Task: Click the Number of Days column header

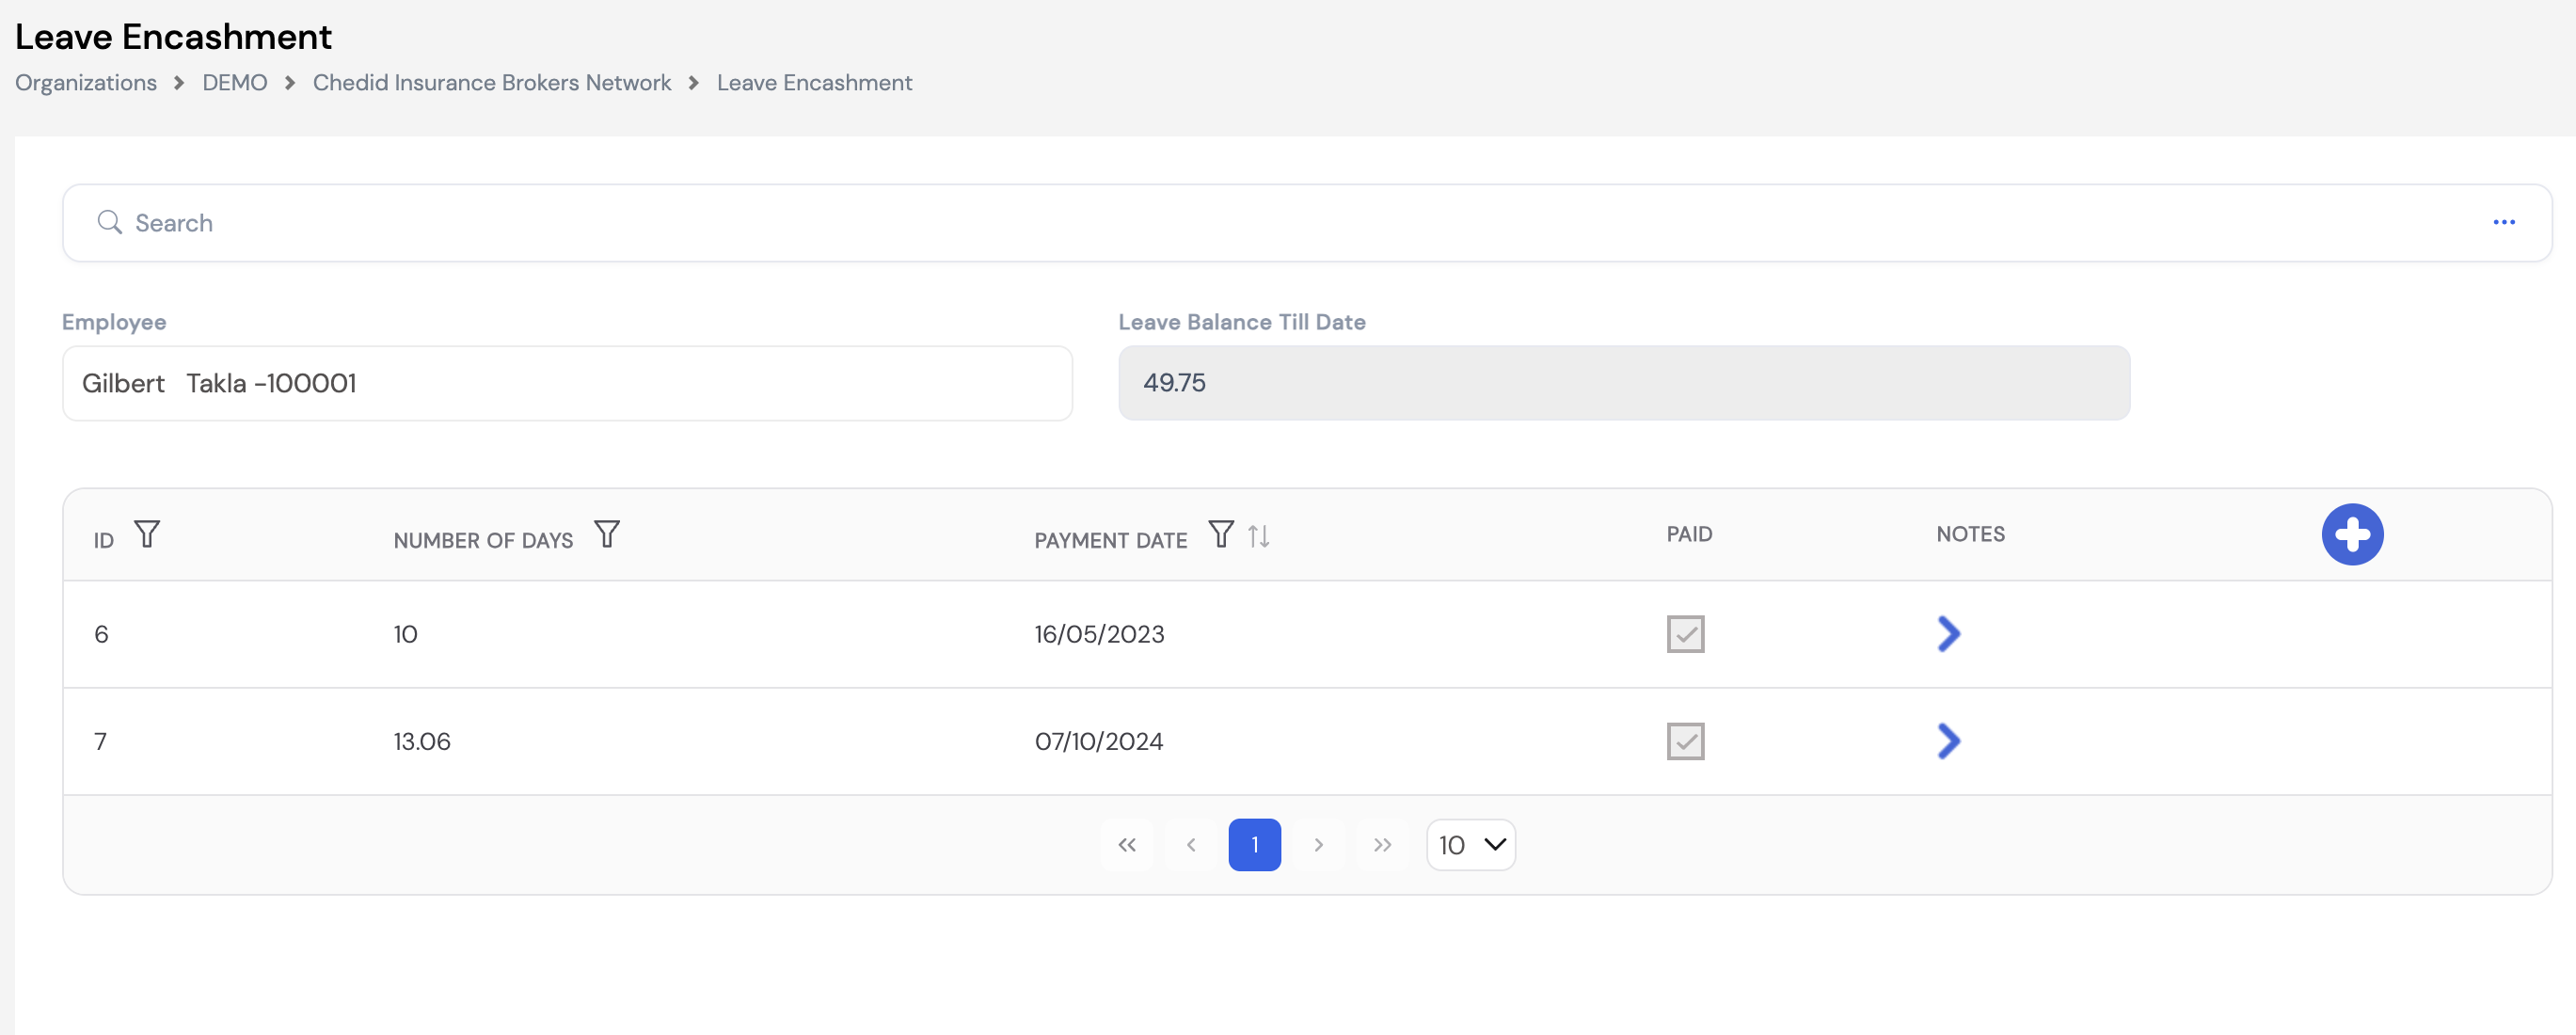Action: coord(483,540)
